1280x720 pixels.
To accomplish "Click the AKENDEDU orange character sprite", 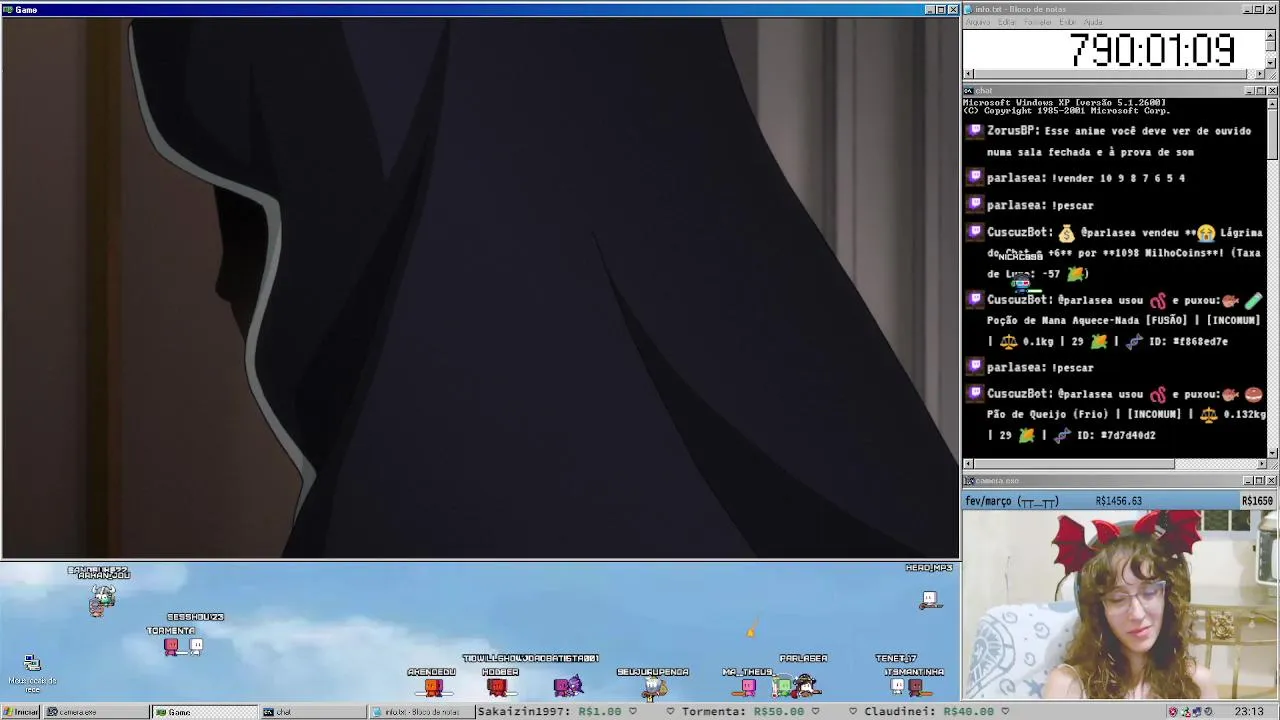I will point(433,687).
